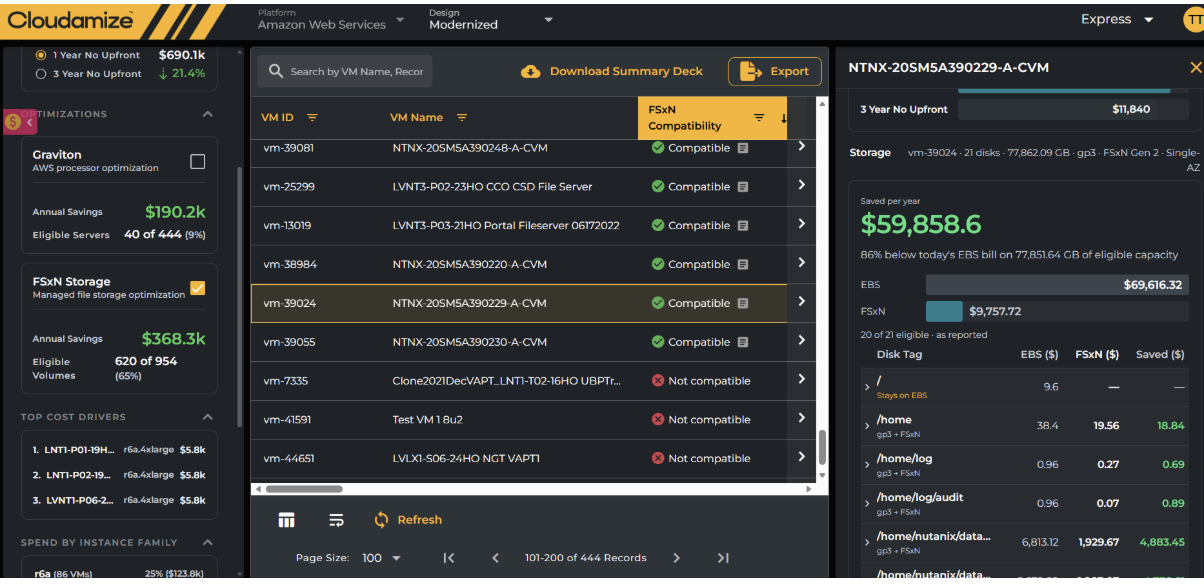Viewport: 1204px width, 584px height.
Task: Click the Export button
Action: tap(775, 71)
